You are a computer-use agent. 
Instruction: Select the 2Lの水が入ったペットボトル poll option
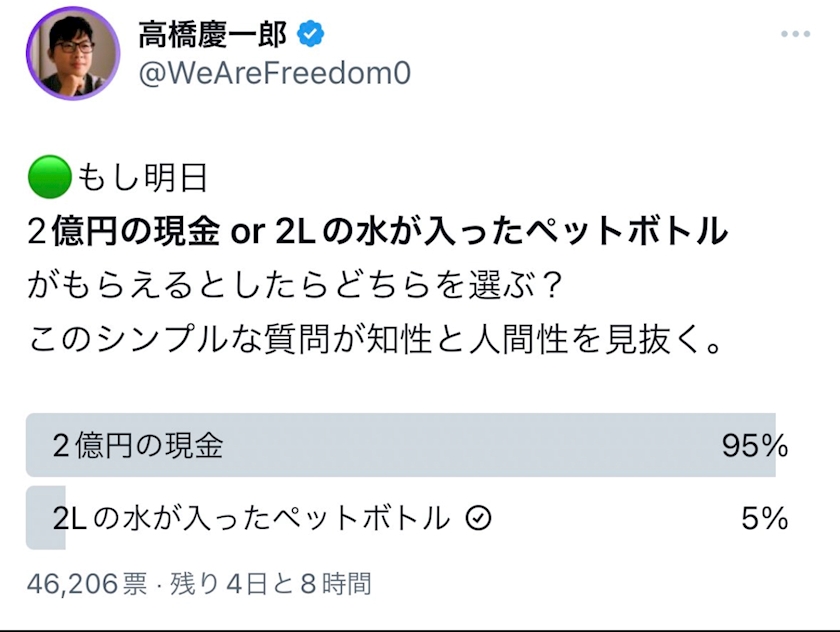[x=250, y=518]
